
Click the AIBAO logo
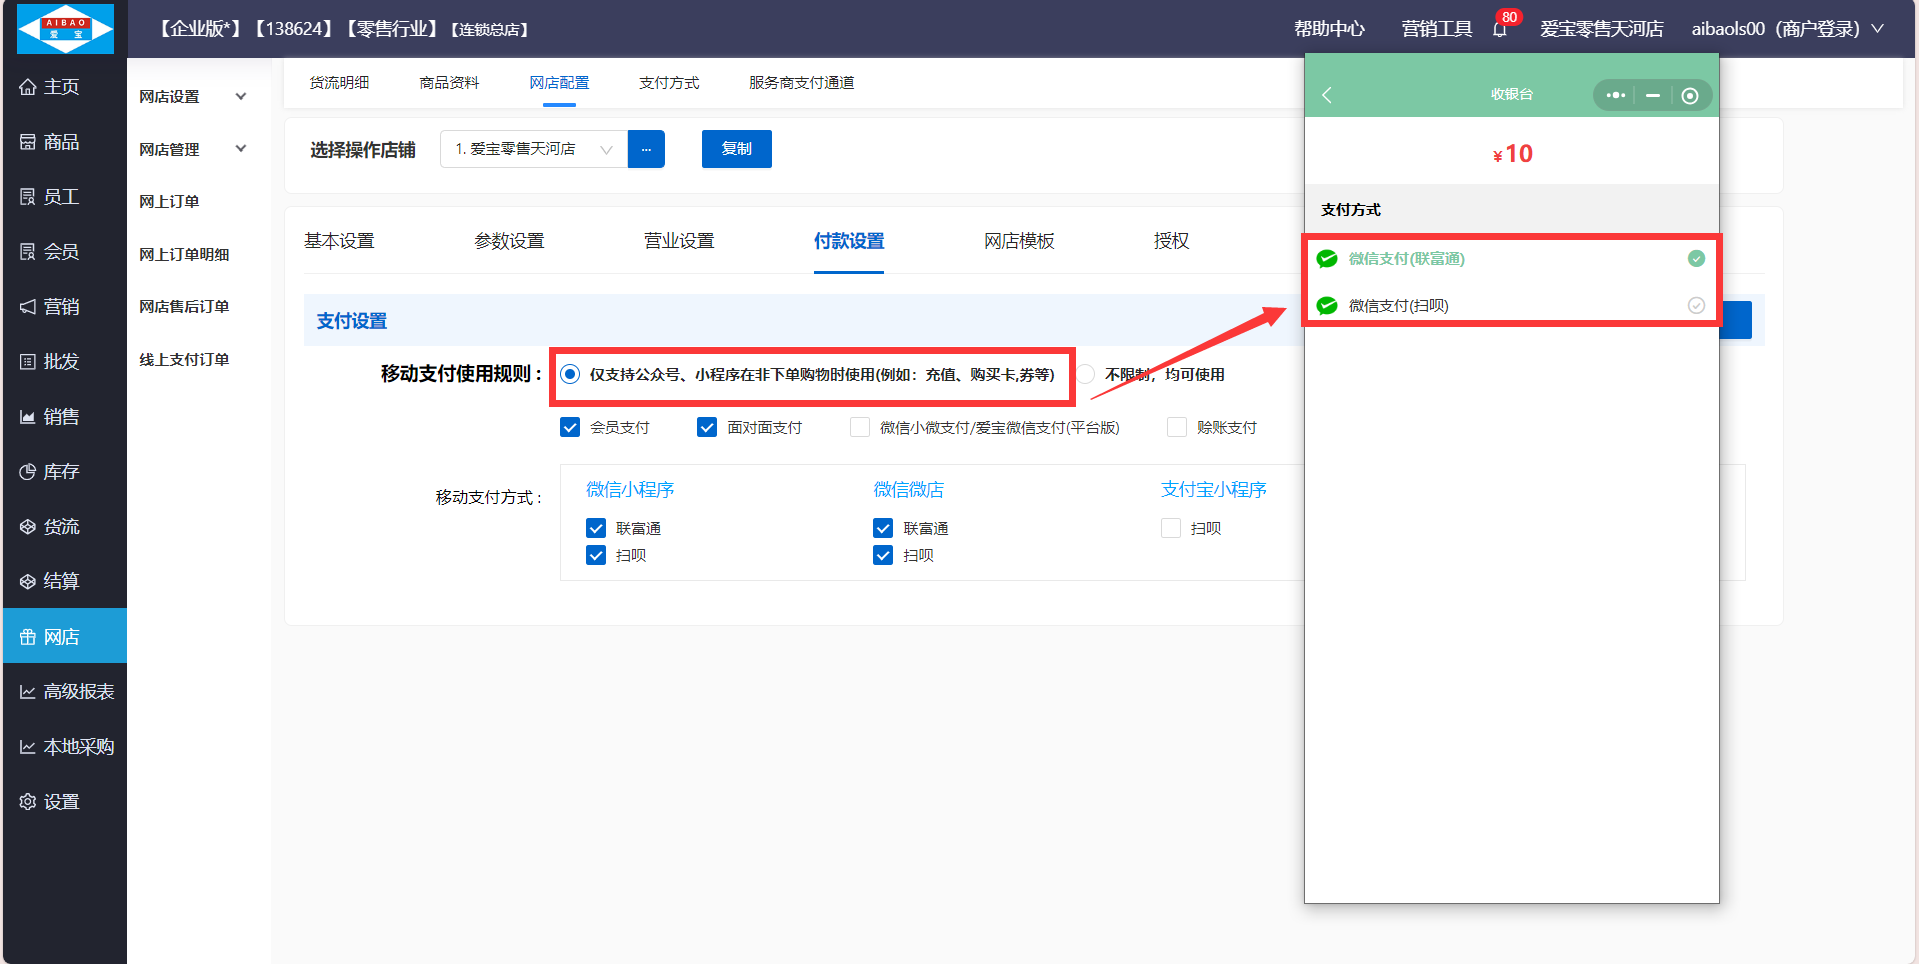click(x=66, y=29)
